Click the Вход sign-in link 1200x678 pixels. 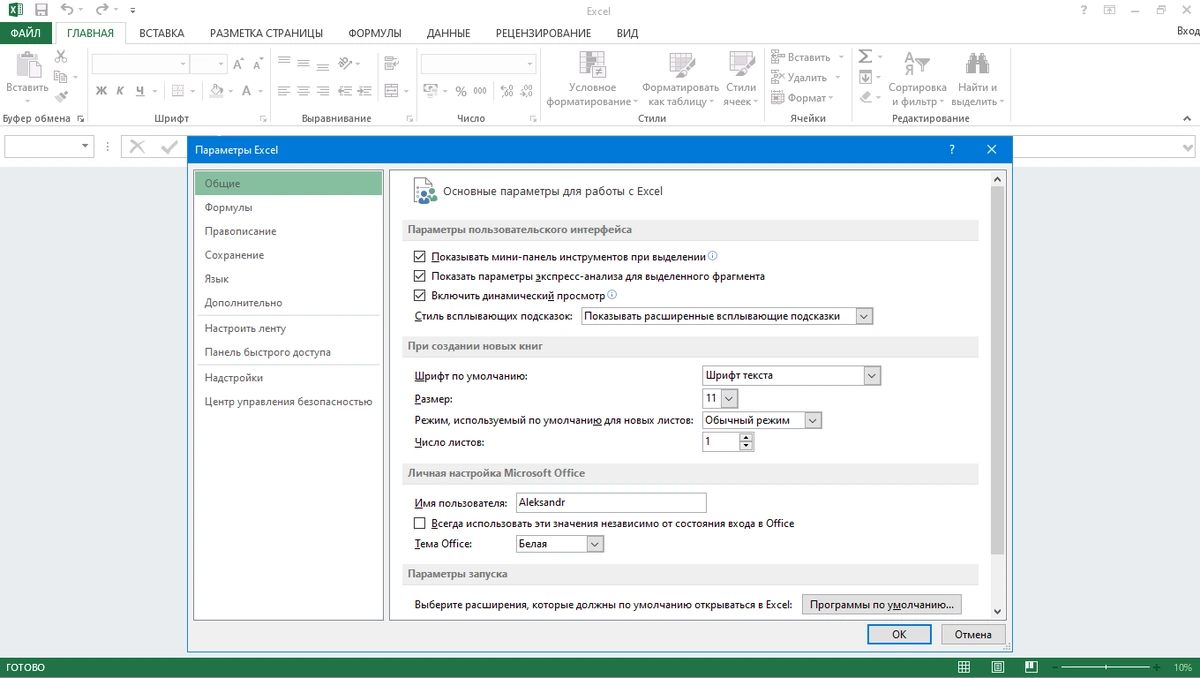tap(1187, 33)
